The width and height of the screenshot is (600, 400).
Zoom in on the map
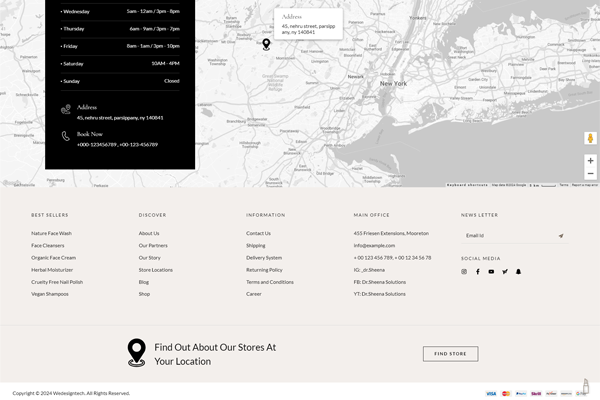pos(590,160)
